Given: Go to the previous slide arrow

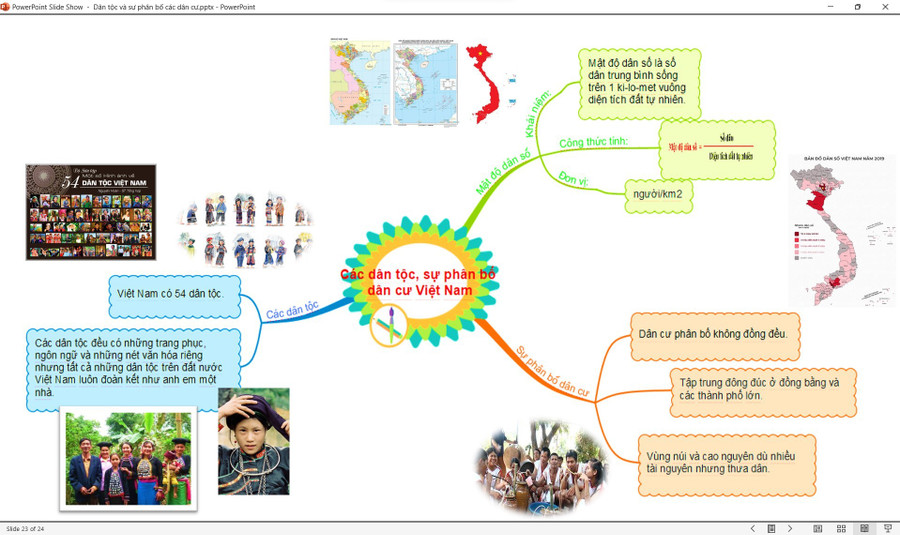Looking at the screenshot, I should tap(753, 528).
